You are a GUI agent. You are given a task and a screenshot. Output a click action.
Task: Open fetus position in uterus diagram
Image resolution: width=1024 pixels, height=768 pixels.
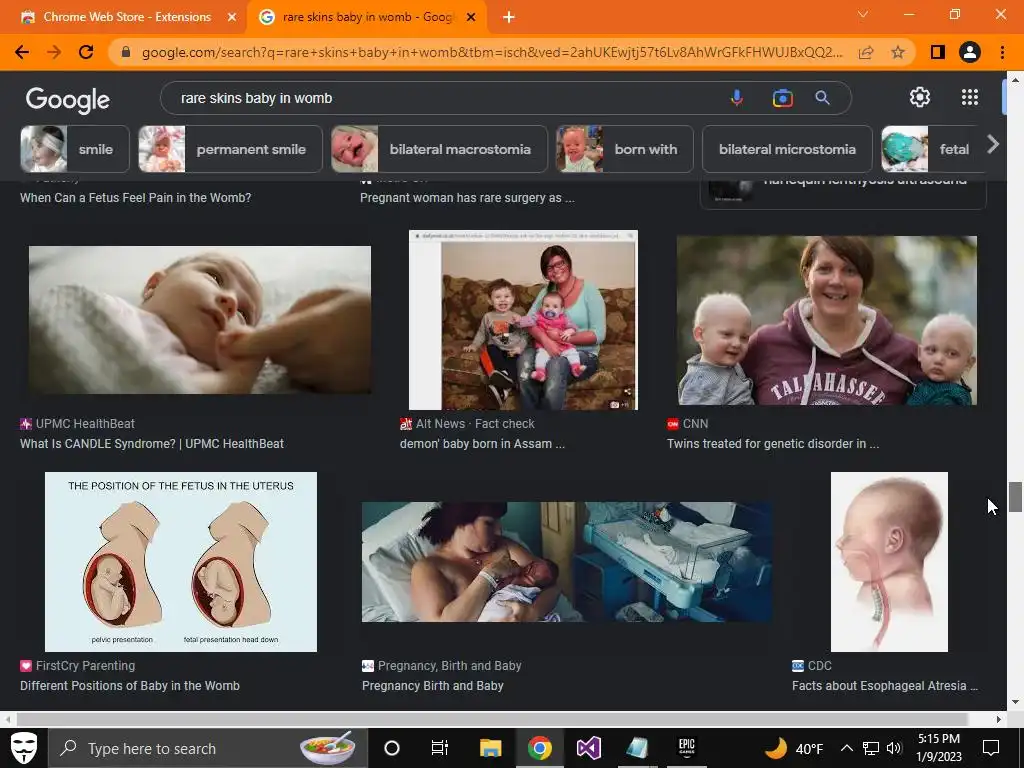[x=181, y=562]
